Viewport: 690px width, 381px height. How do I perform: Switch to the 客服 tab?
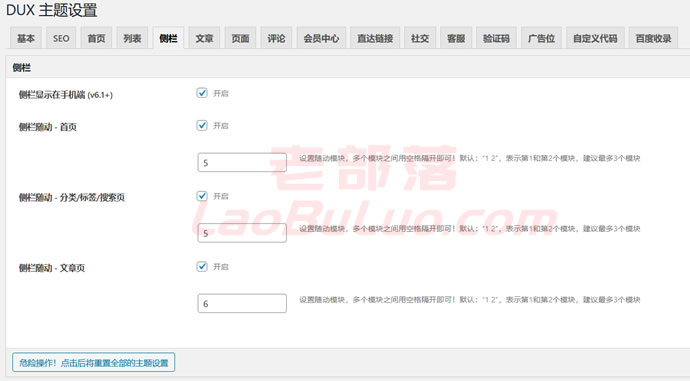pyautogui.click(x=456, y=38)
